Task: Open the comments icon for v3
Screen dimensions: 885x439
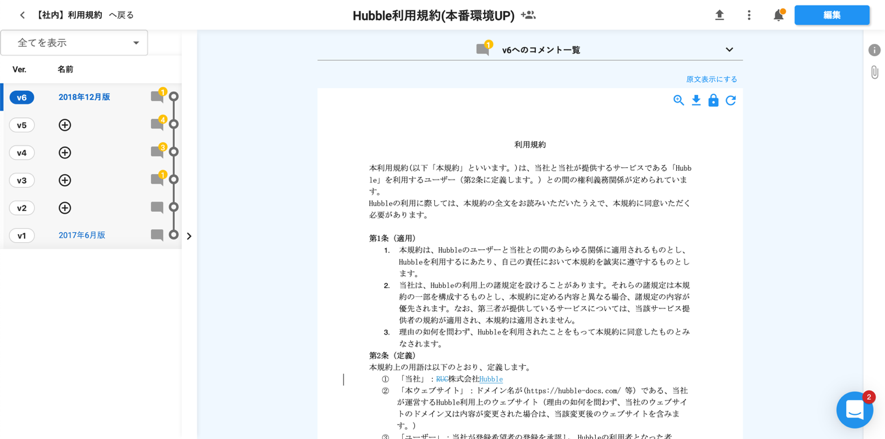Action: point(157,180)
